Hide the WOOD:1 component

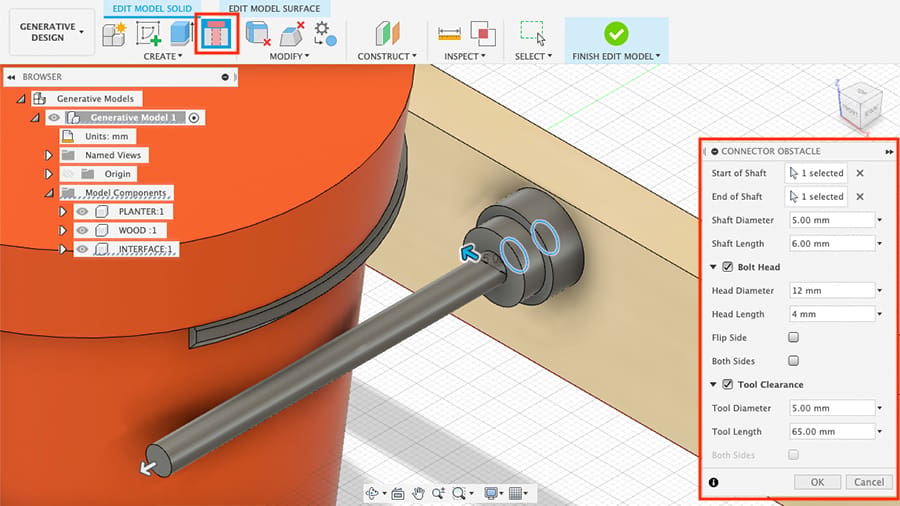click(82, 230)
